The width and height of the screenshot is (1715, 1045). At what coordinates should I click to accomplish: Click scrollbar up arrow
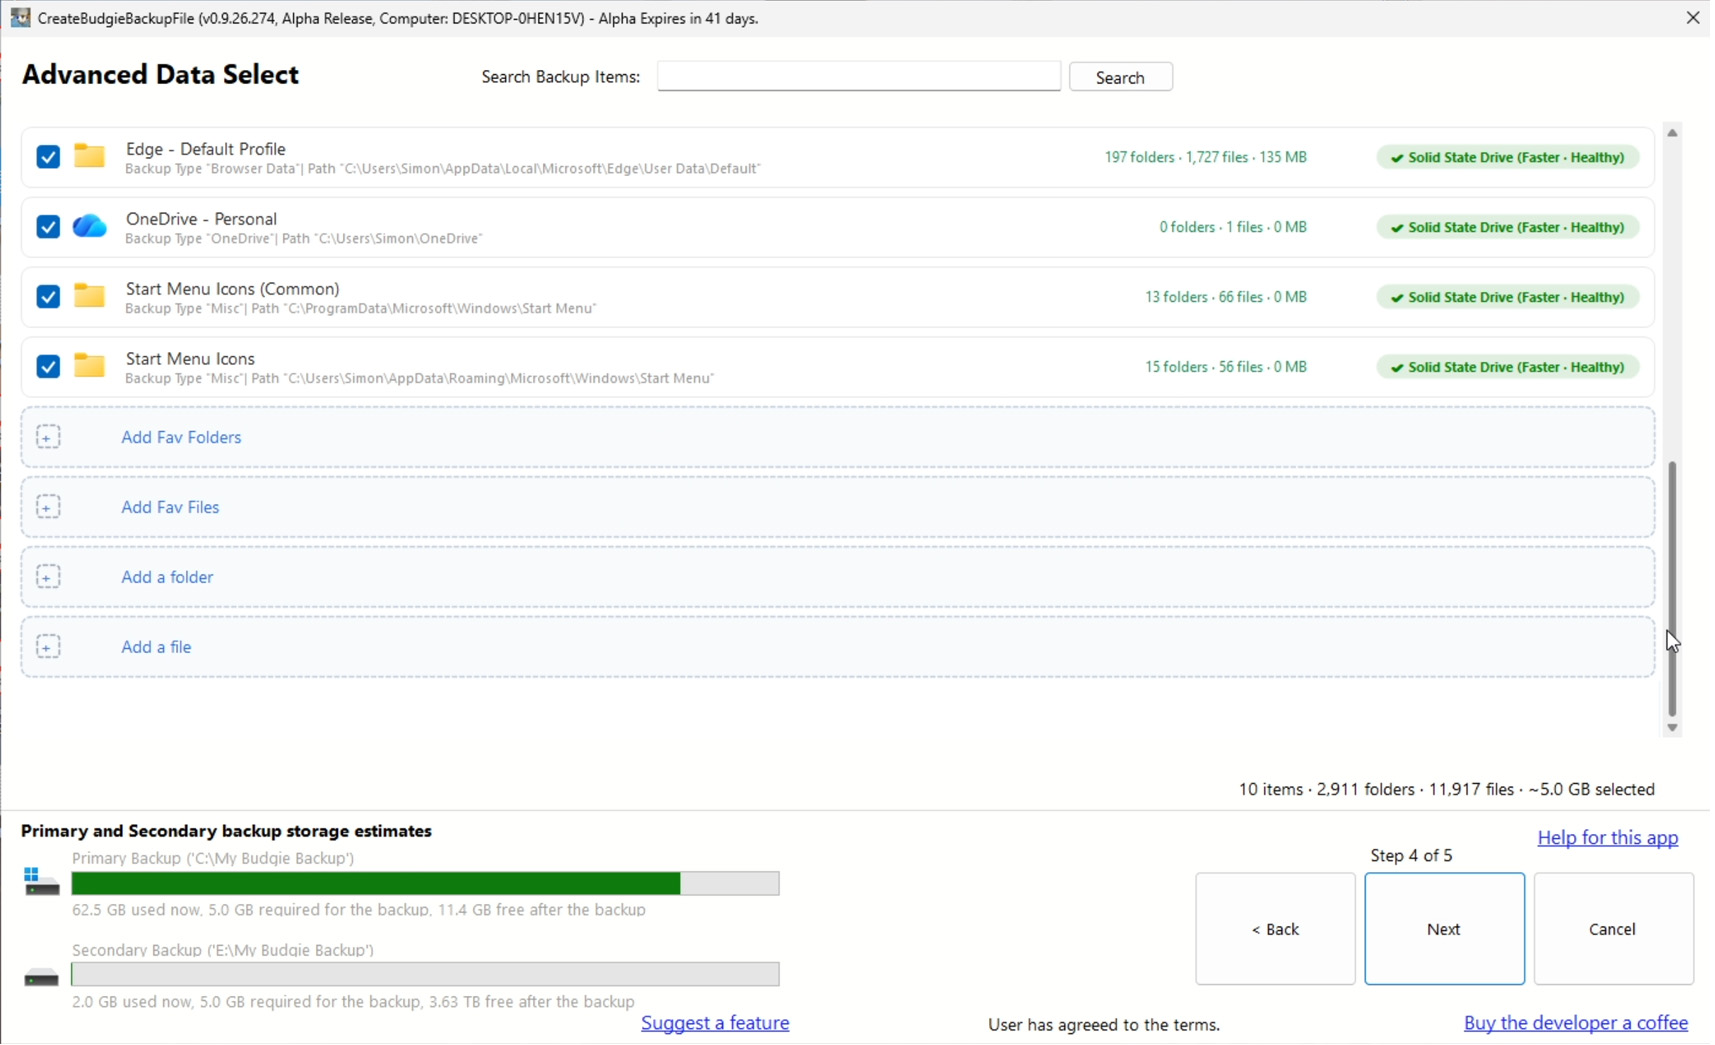[x=1672, y=133]
